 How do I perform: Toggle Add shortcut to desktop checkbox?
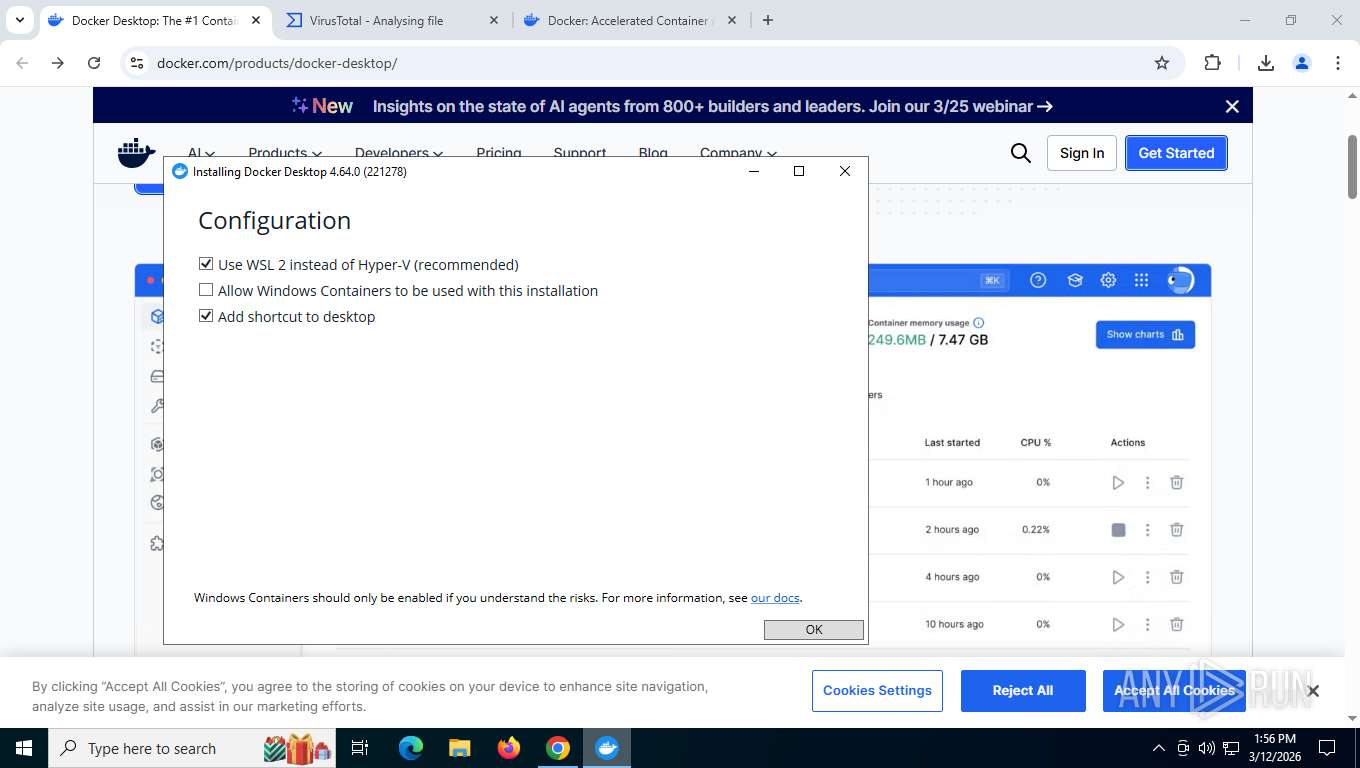(206, 316)
